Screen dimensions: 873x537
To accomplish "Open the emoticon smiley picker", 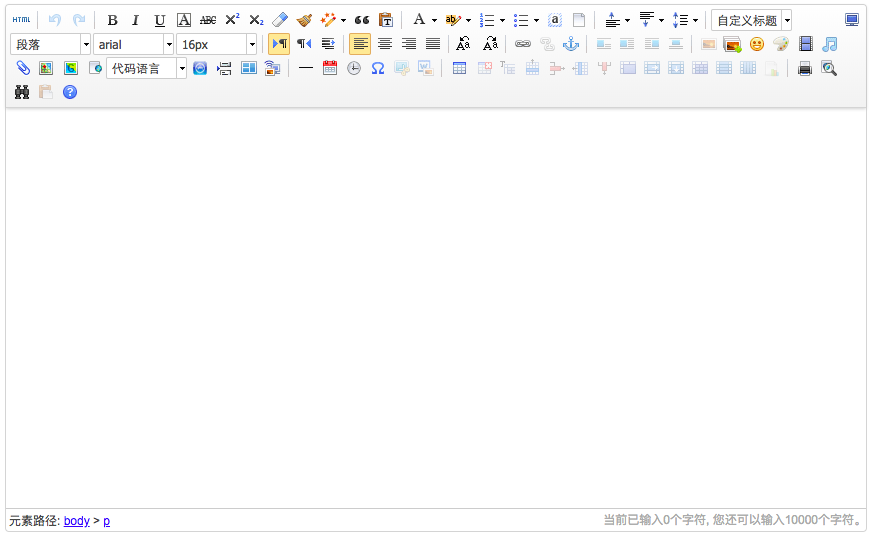I will point(757,44).
